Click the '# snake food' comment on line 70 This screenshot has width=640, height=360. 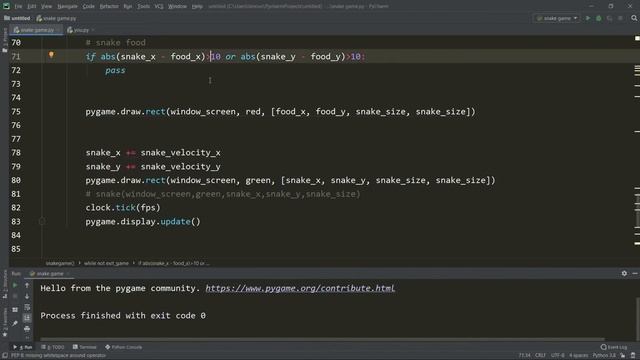coord(116,42)
